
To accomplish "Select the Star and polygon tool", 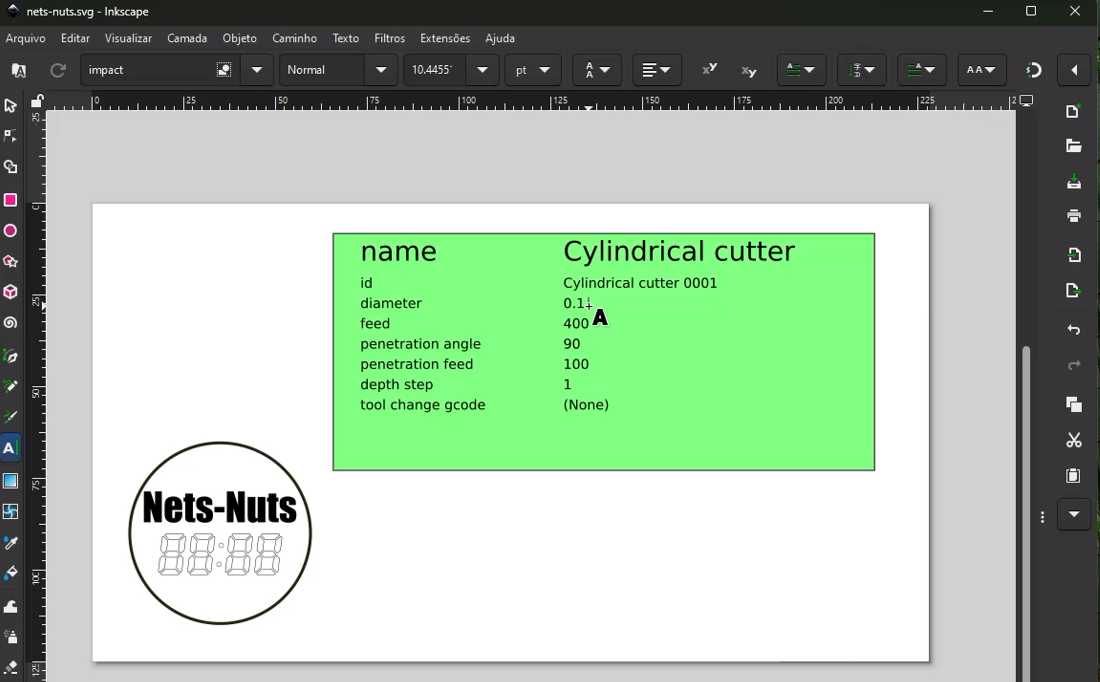I will pyautogui.click(x=11, y=262).
